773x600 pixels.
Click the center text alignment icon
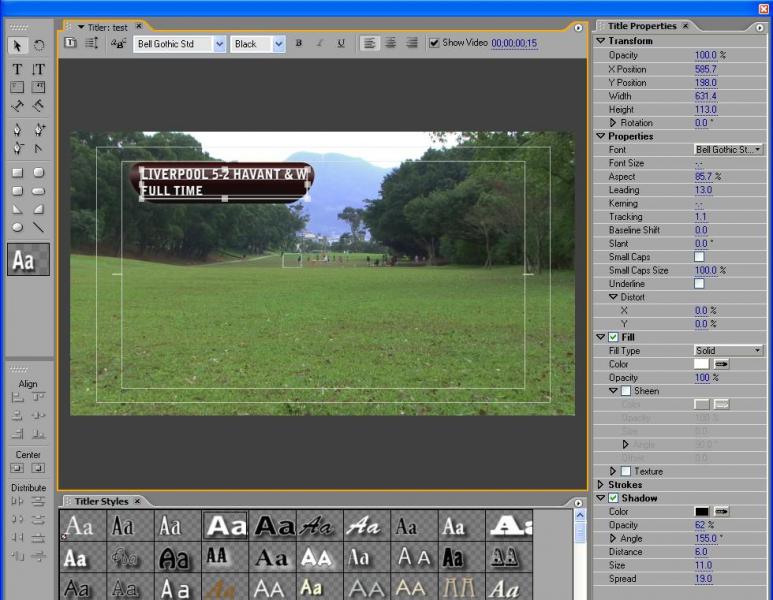(391, 43)
